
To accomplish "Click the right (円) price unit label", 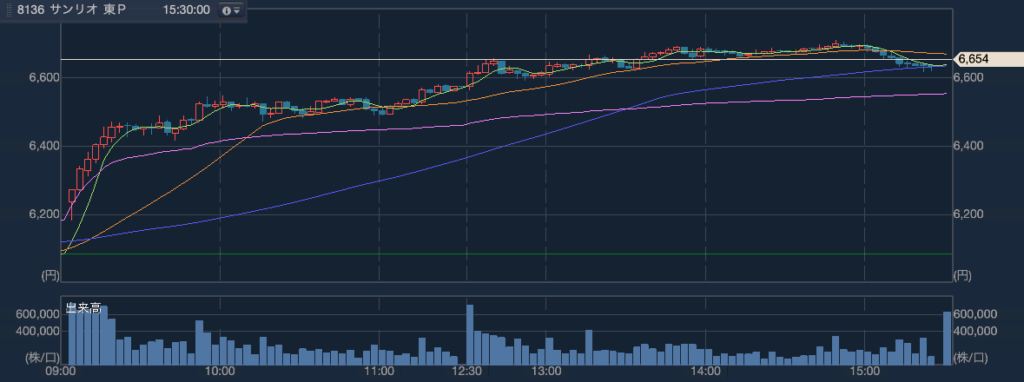I will pyautogui.click(x=963, y=276).
